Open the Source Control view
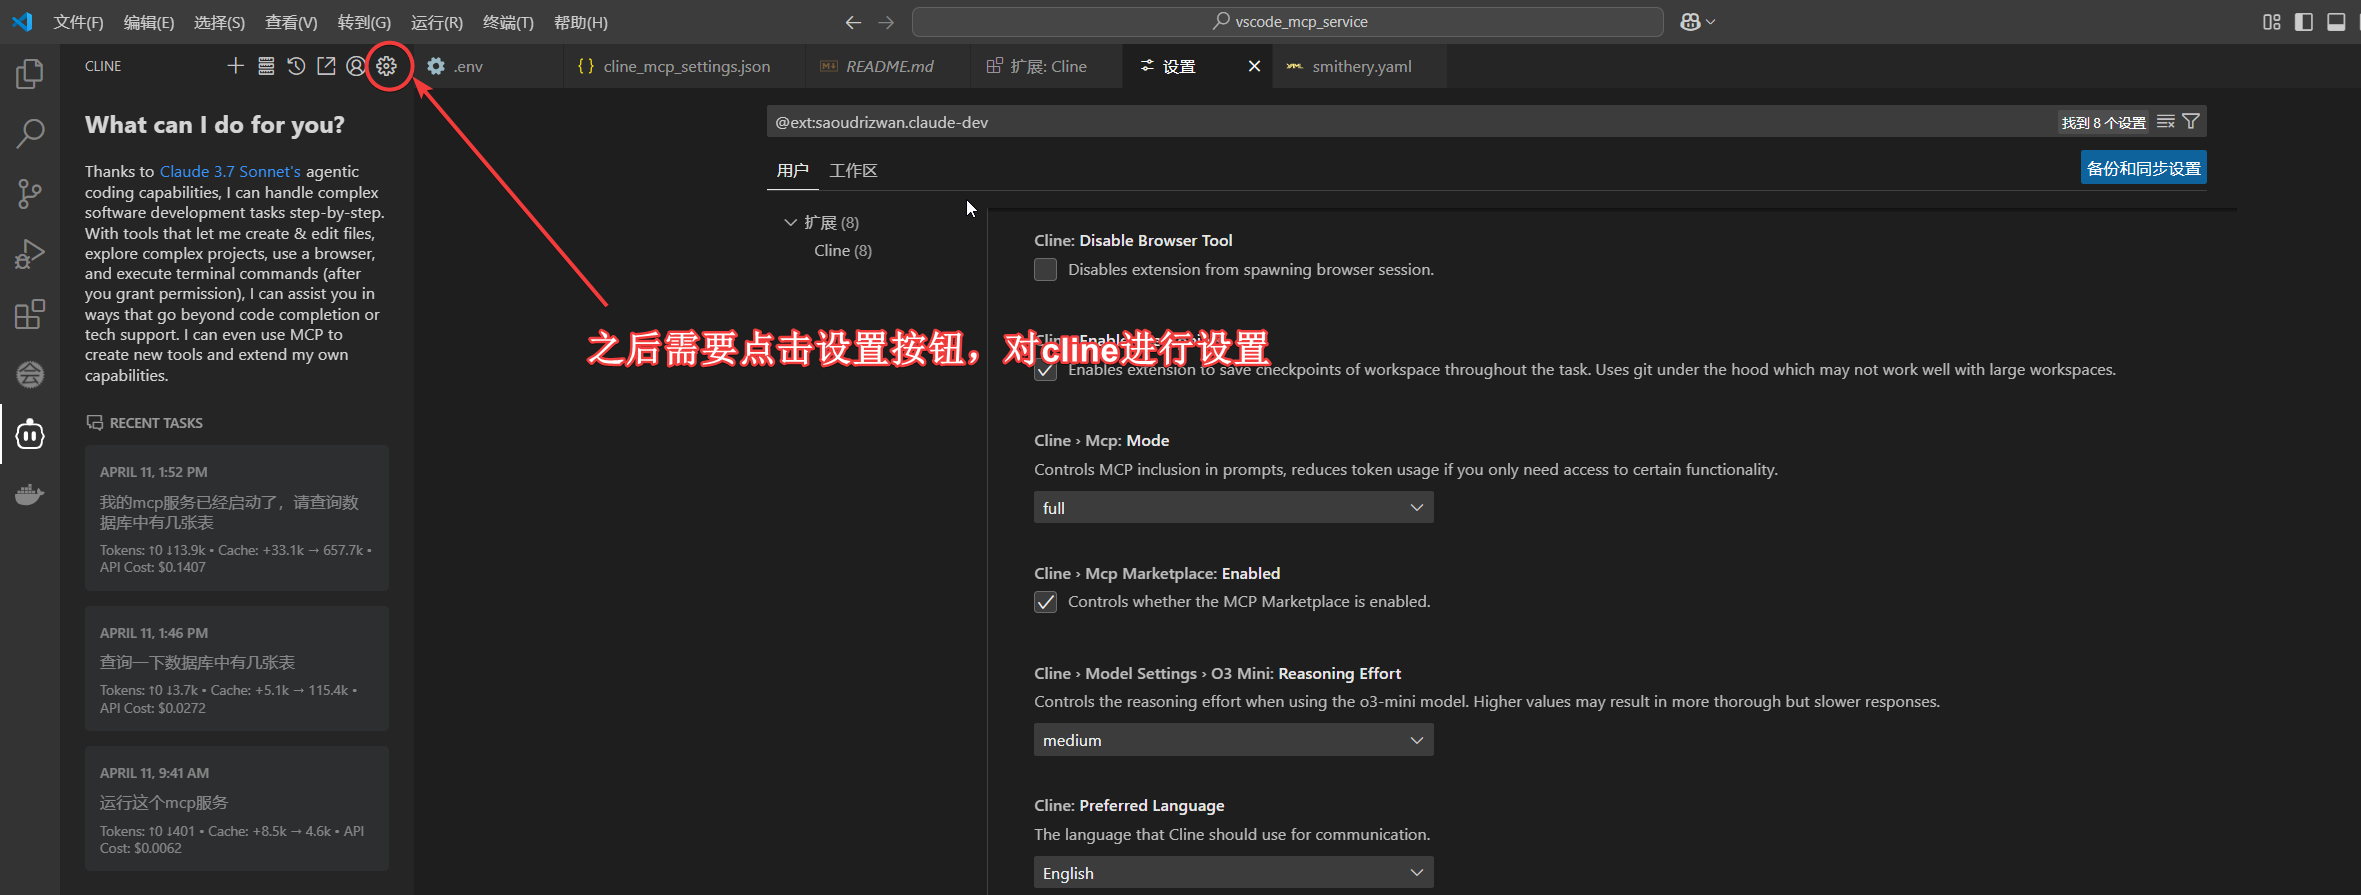The image size is (2361, 895). coord(30,194)
